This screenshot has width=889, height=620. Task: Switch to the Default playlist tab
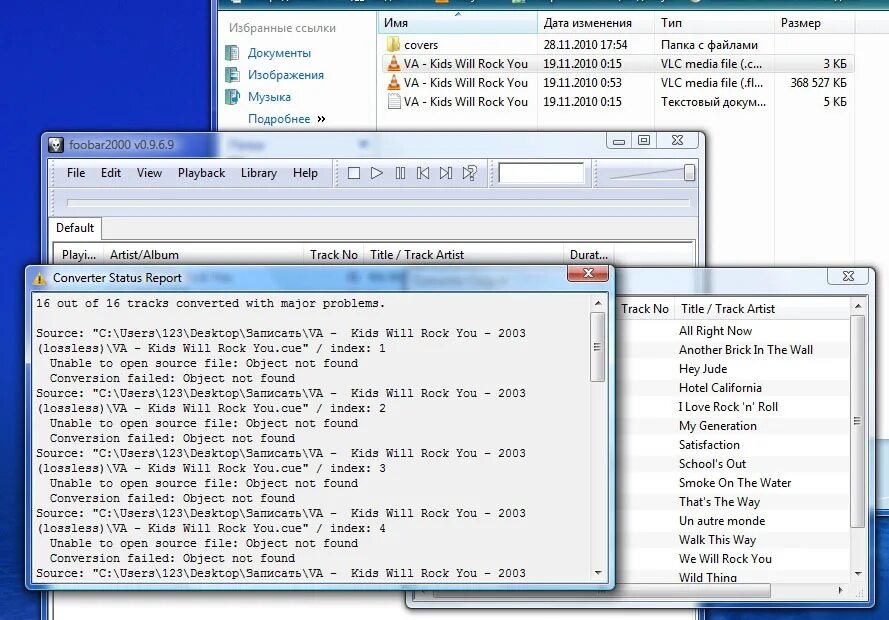click(x=74, y=227)
